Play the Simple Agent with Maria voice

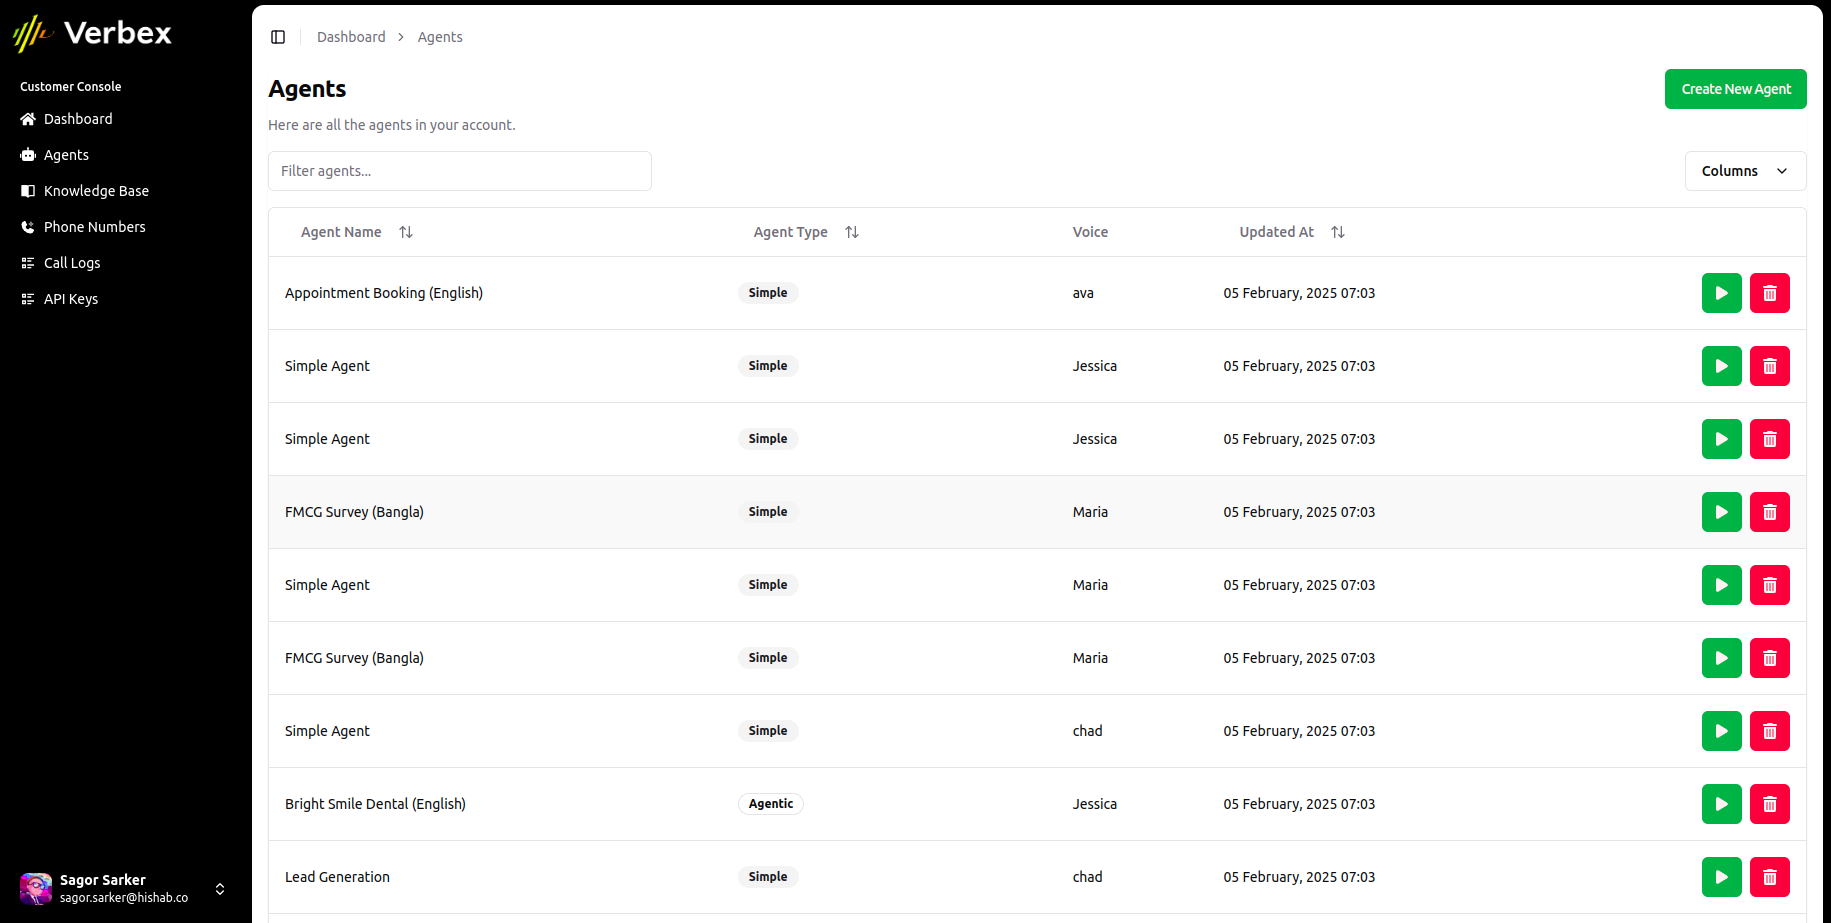tap(1721, 585)
